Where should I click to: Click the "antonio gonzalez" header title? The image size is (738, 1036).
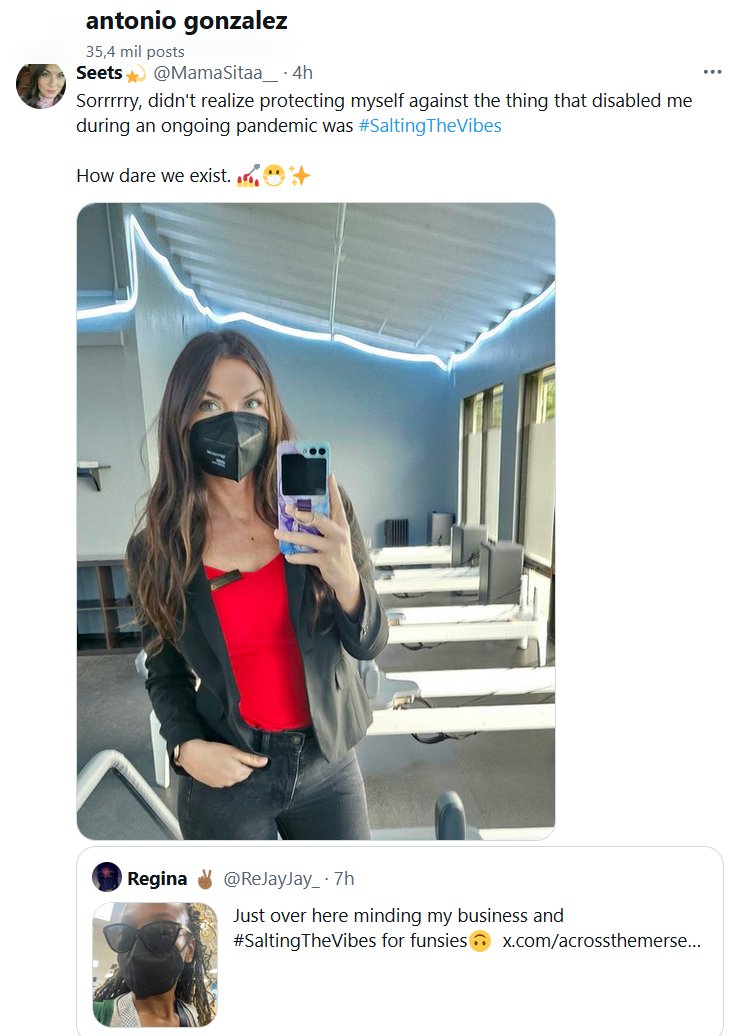tap(186, 21)
